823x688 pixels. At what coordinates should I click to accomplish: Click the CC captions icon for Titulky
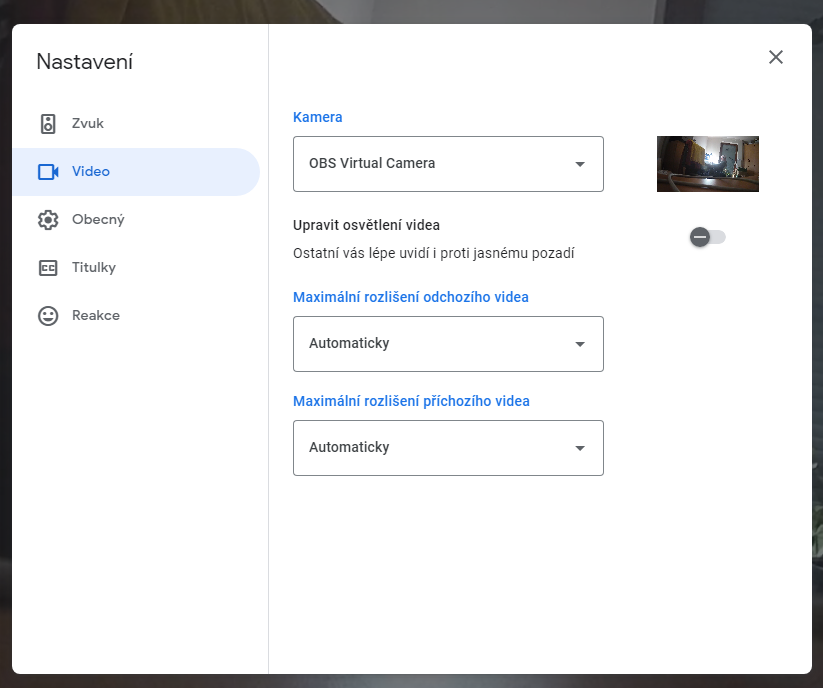(x=48, y=268)
